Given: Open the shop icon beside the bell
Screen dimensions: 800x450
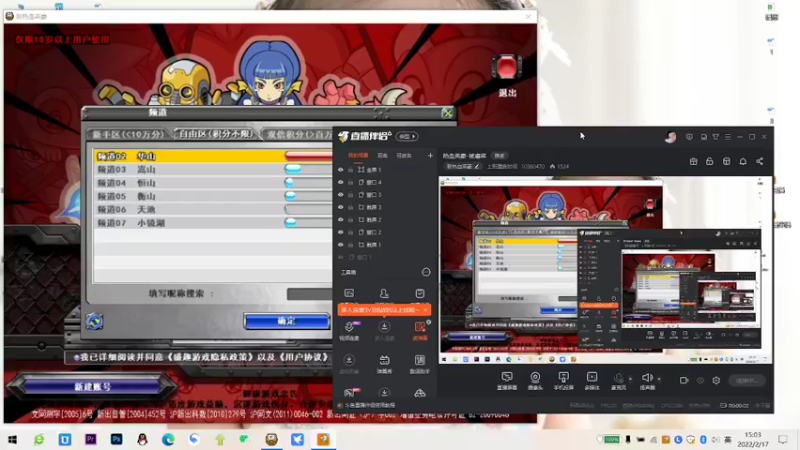Looking at the screenshot, I should [x=727, y=161].
